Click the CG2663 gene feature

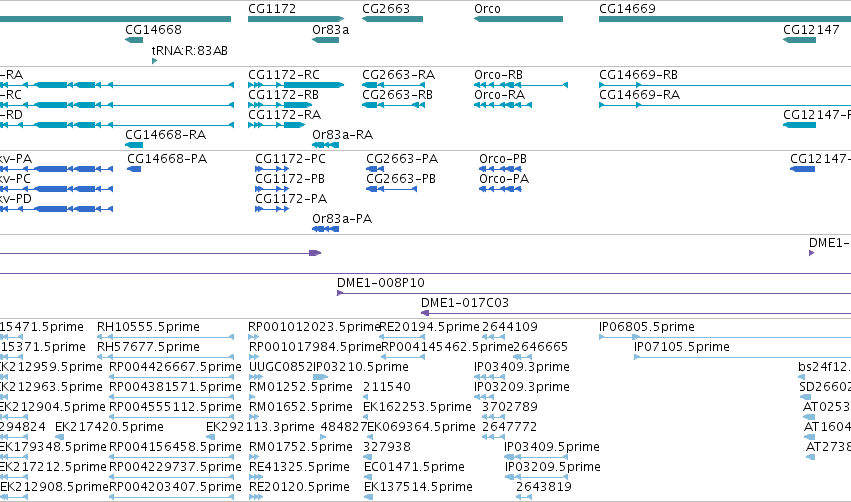point(392,19)
